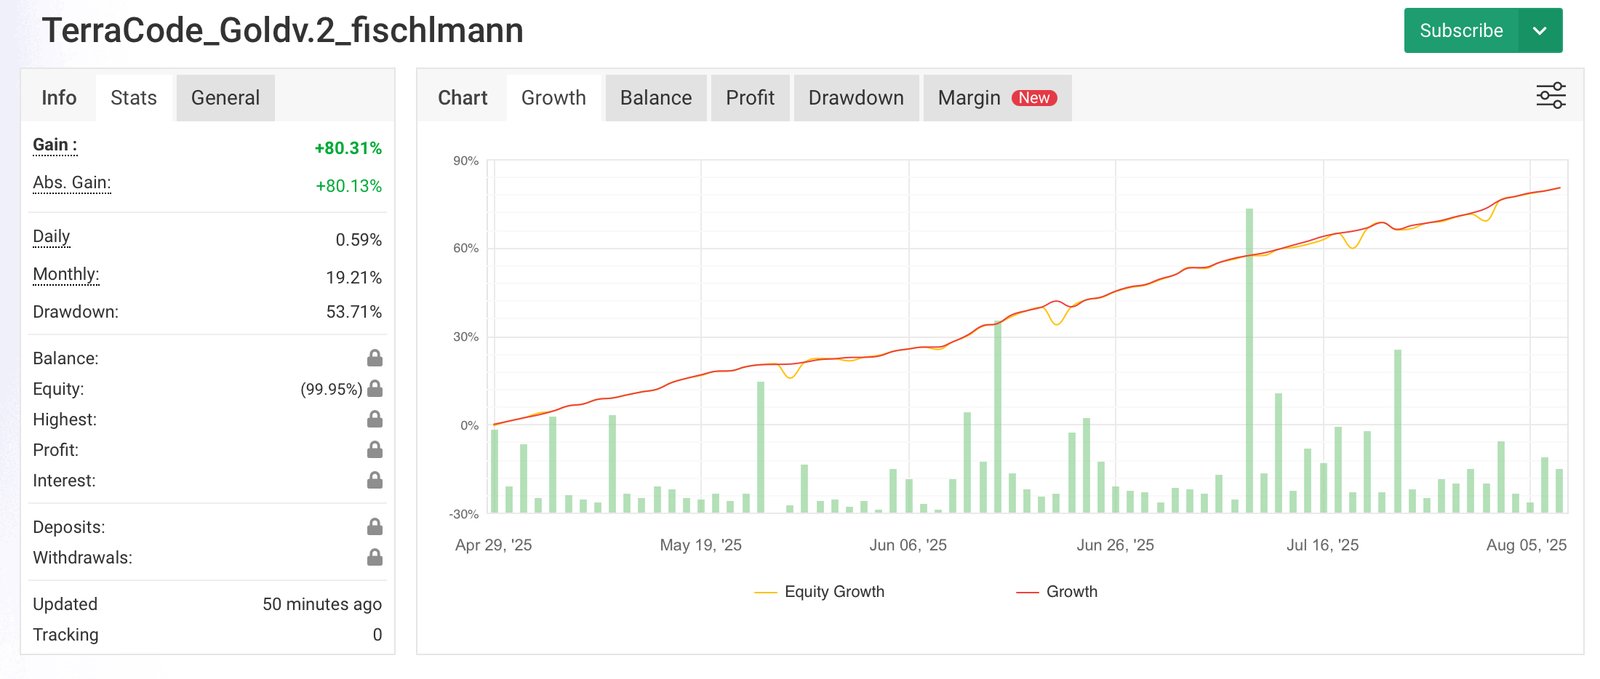Click the lock icon next to Balance
Viewport: 1600px width, 679px height.
click(375, 358)
